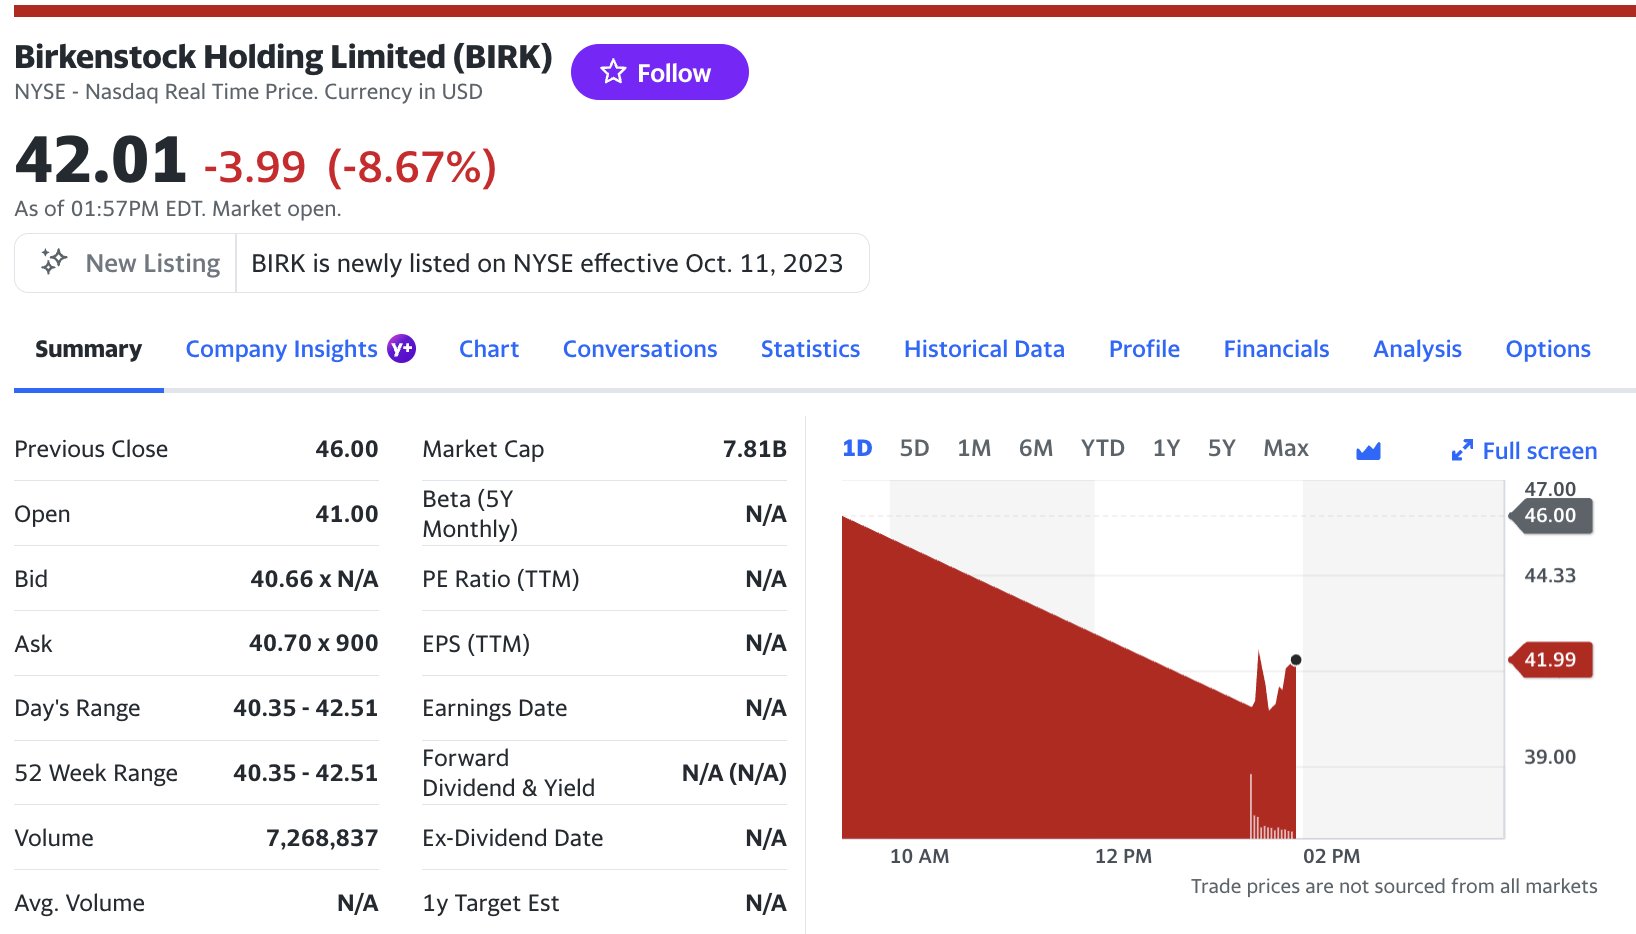
Task: Select the 5Y chart range
Action: (1222, 448)
